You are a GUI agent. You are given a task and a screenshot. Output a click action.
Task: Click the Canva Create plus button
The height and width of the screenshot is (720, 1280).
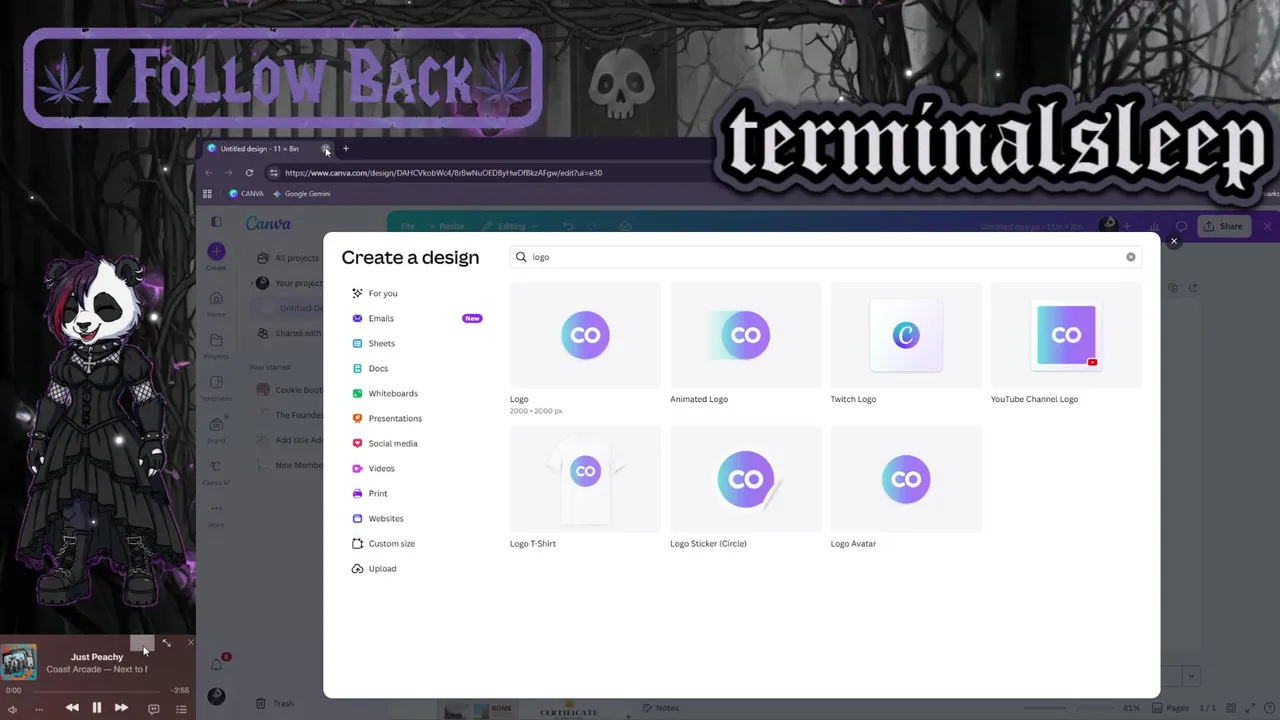point(216,252)
